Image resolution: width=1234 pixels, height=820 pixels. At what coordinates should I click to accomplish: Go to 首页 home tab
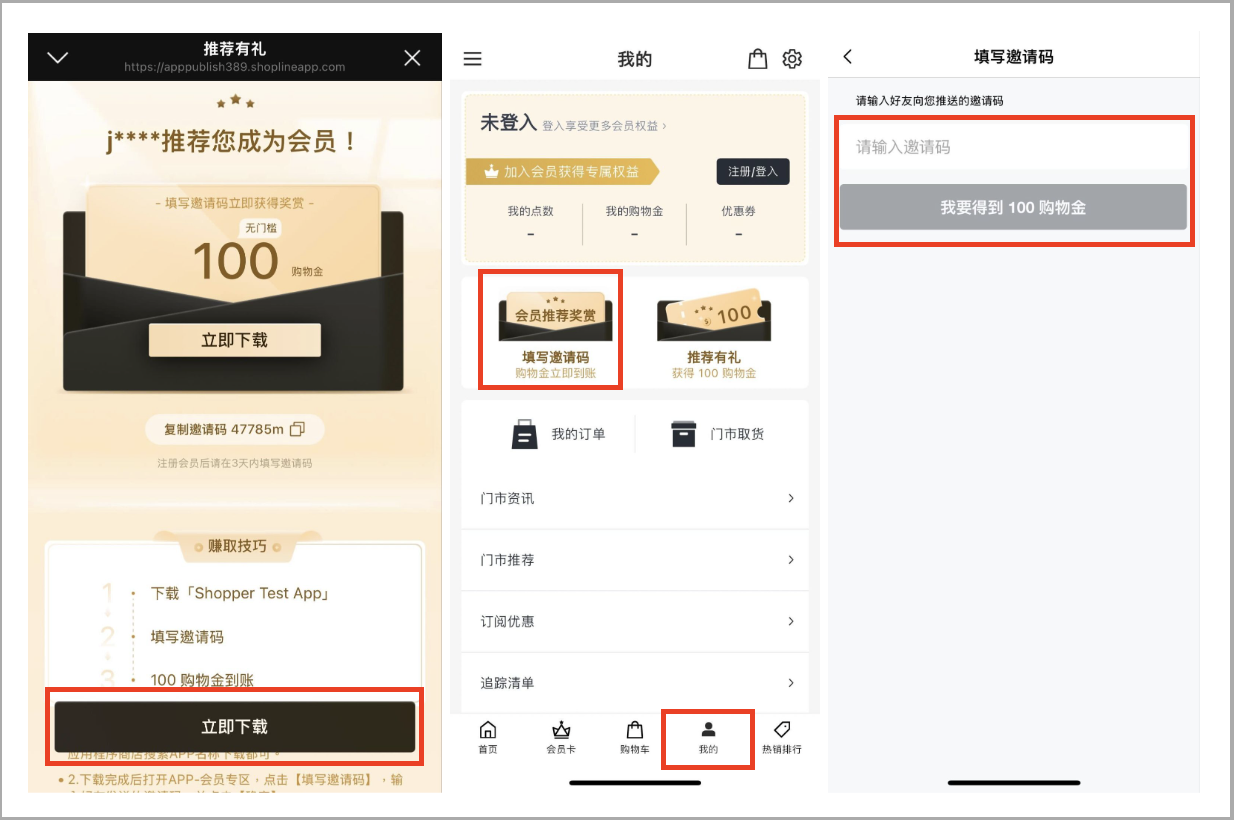[x=487, y=736]
